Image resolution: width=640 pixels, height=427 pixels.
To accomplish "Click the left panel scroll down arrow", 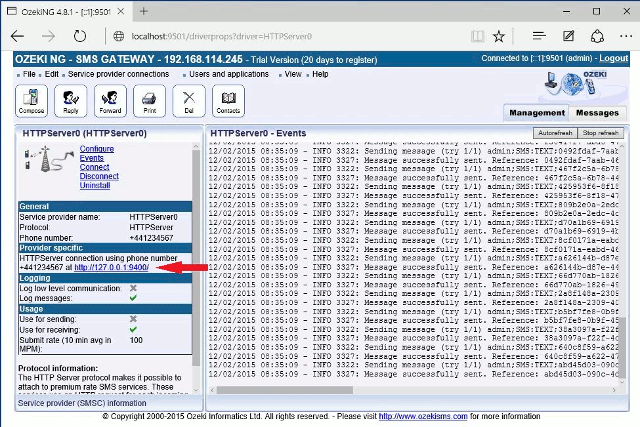I will (x=196, y=390).
